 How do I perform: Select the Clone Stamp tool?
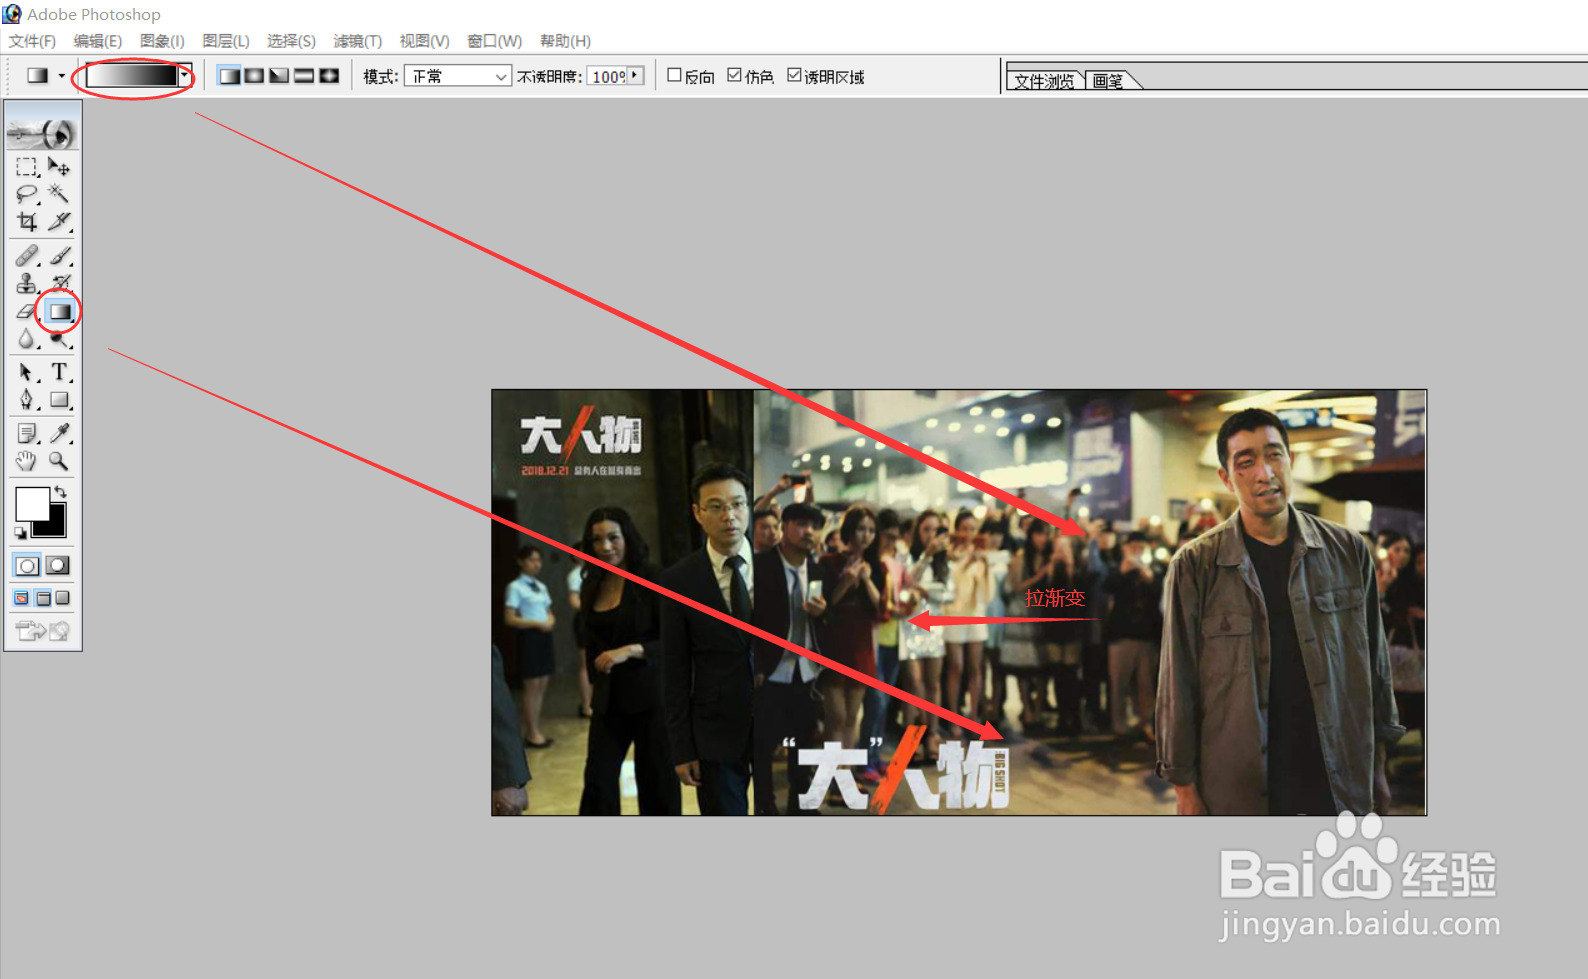(27, 283)
